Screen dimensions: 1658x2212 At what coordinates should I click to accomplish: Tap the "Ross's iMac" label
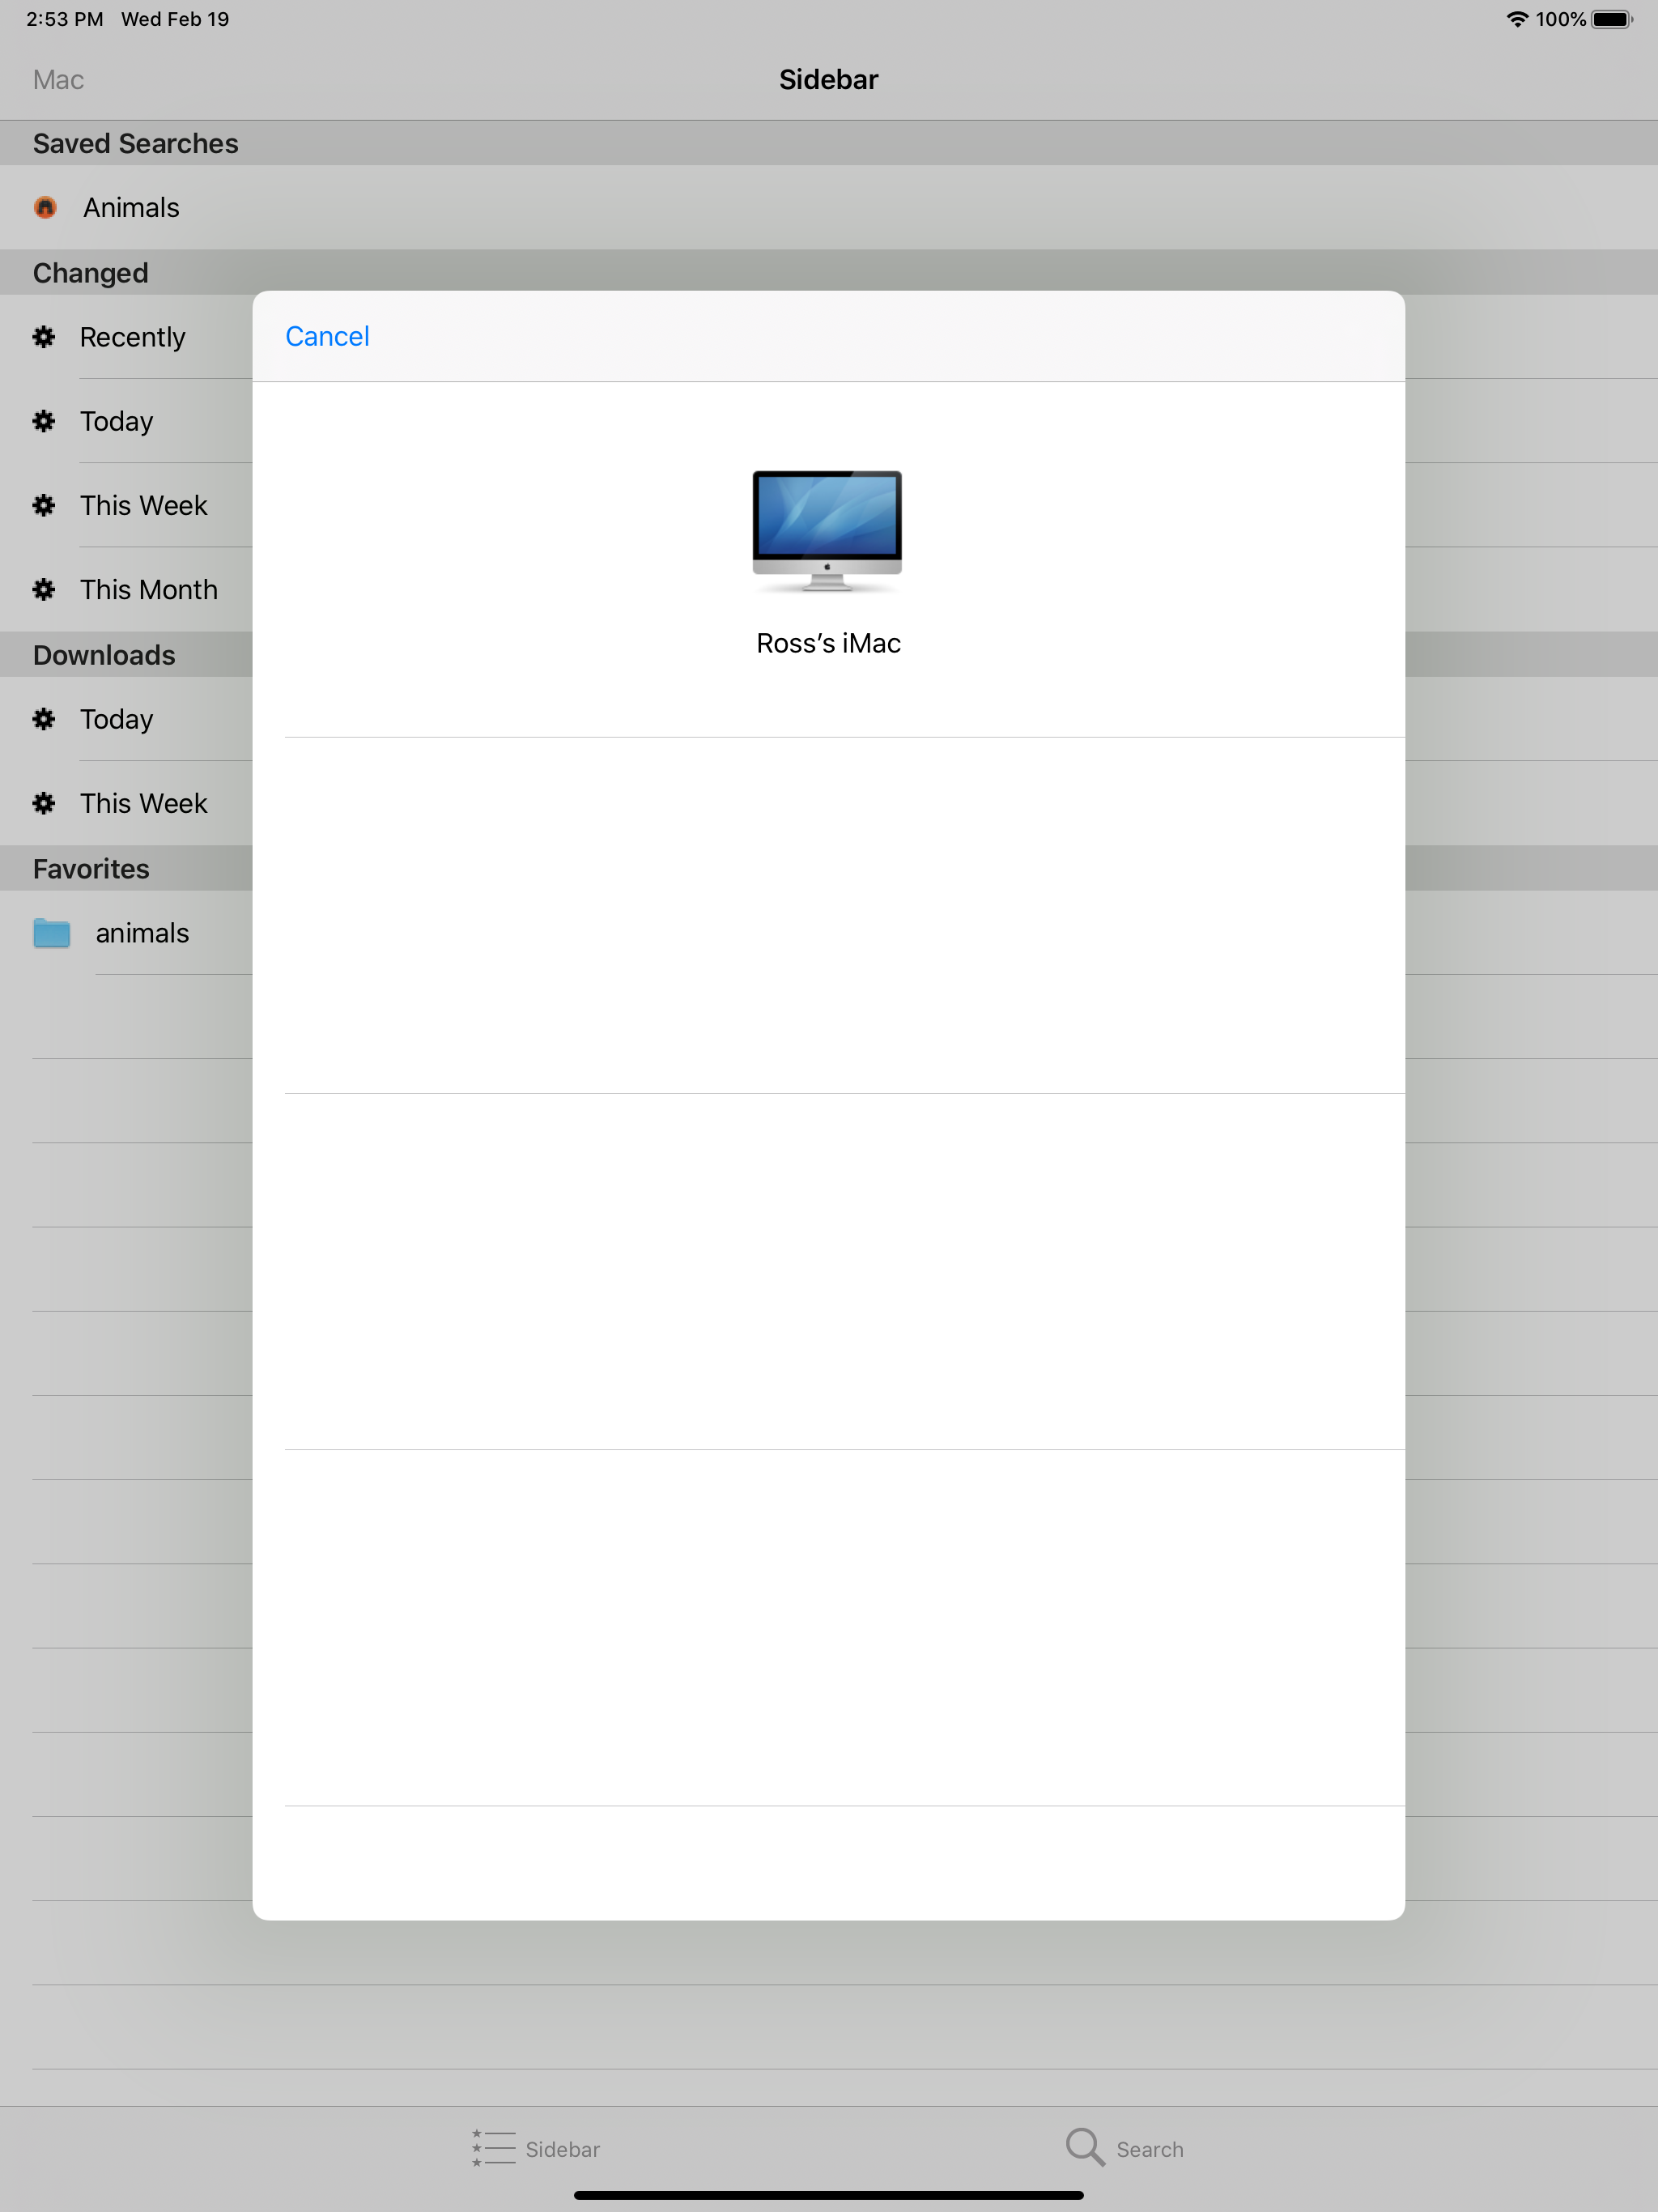[828, 643]
